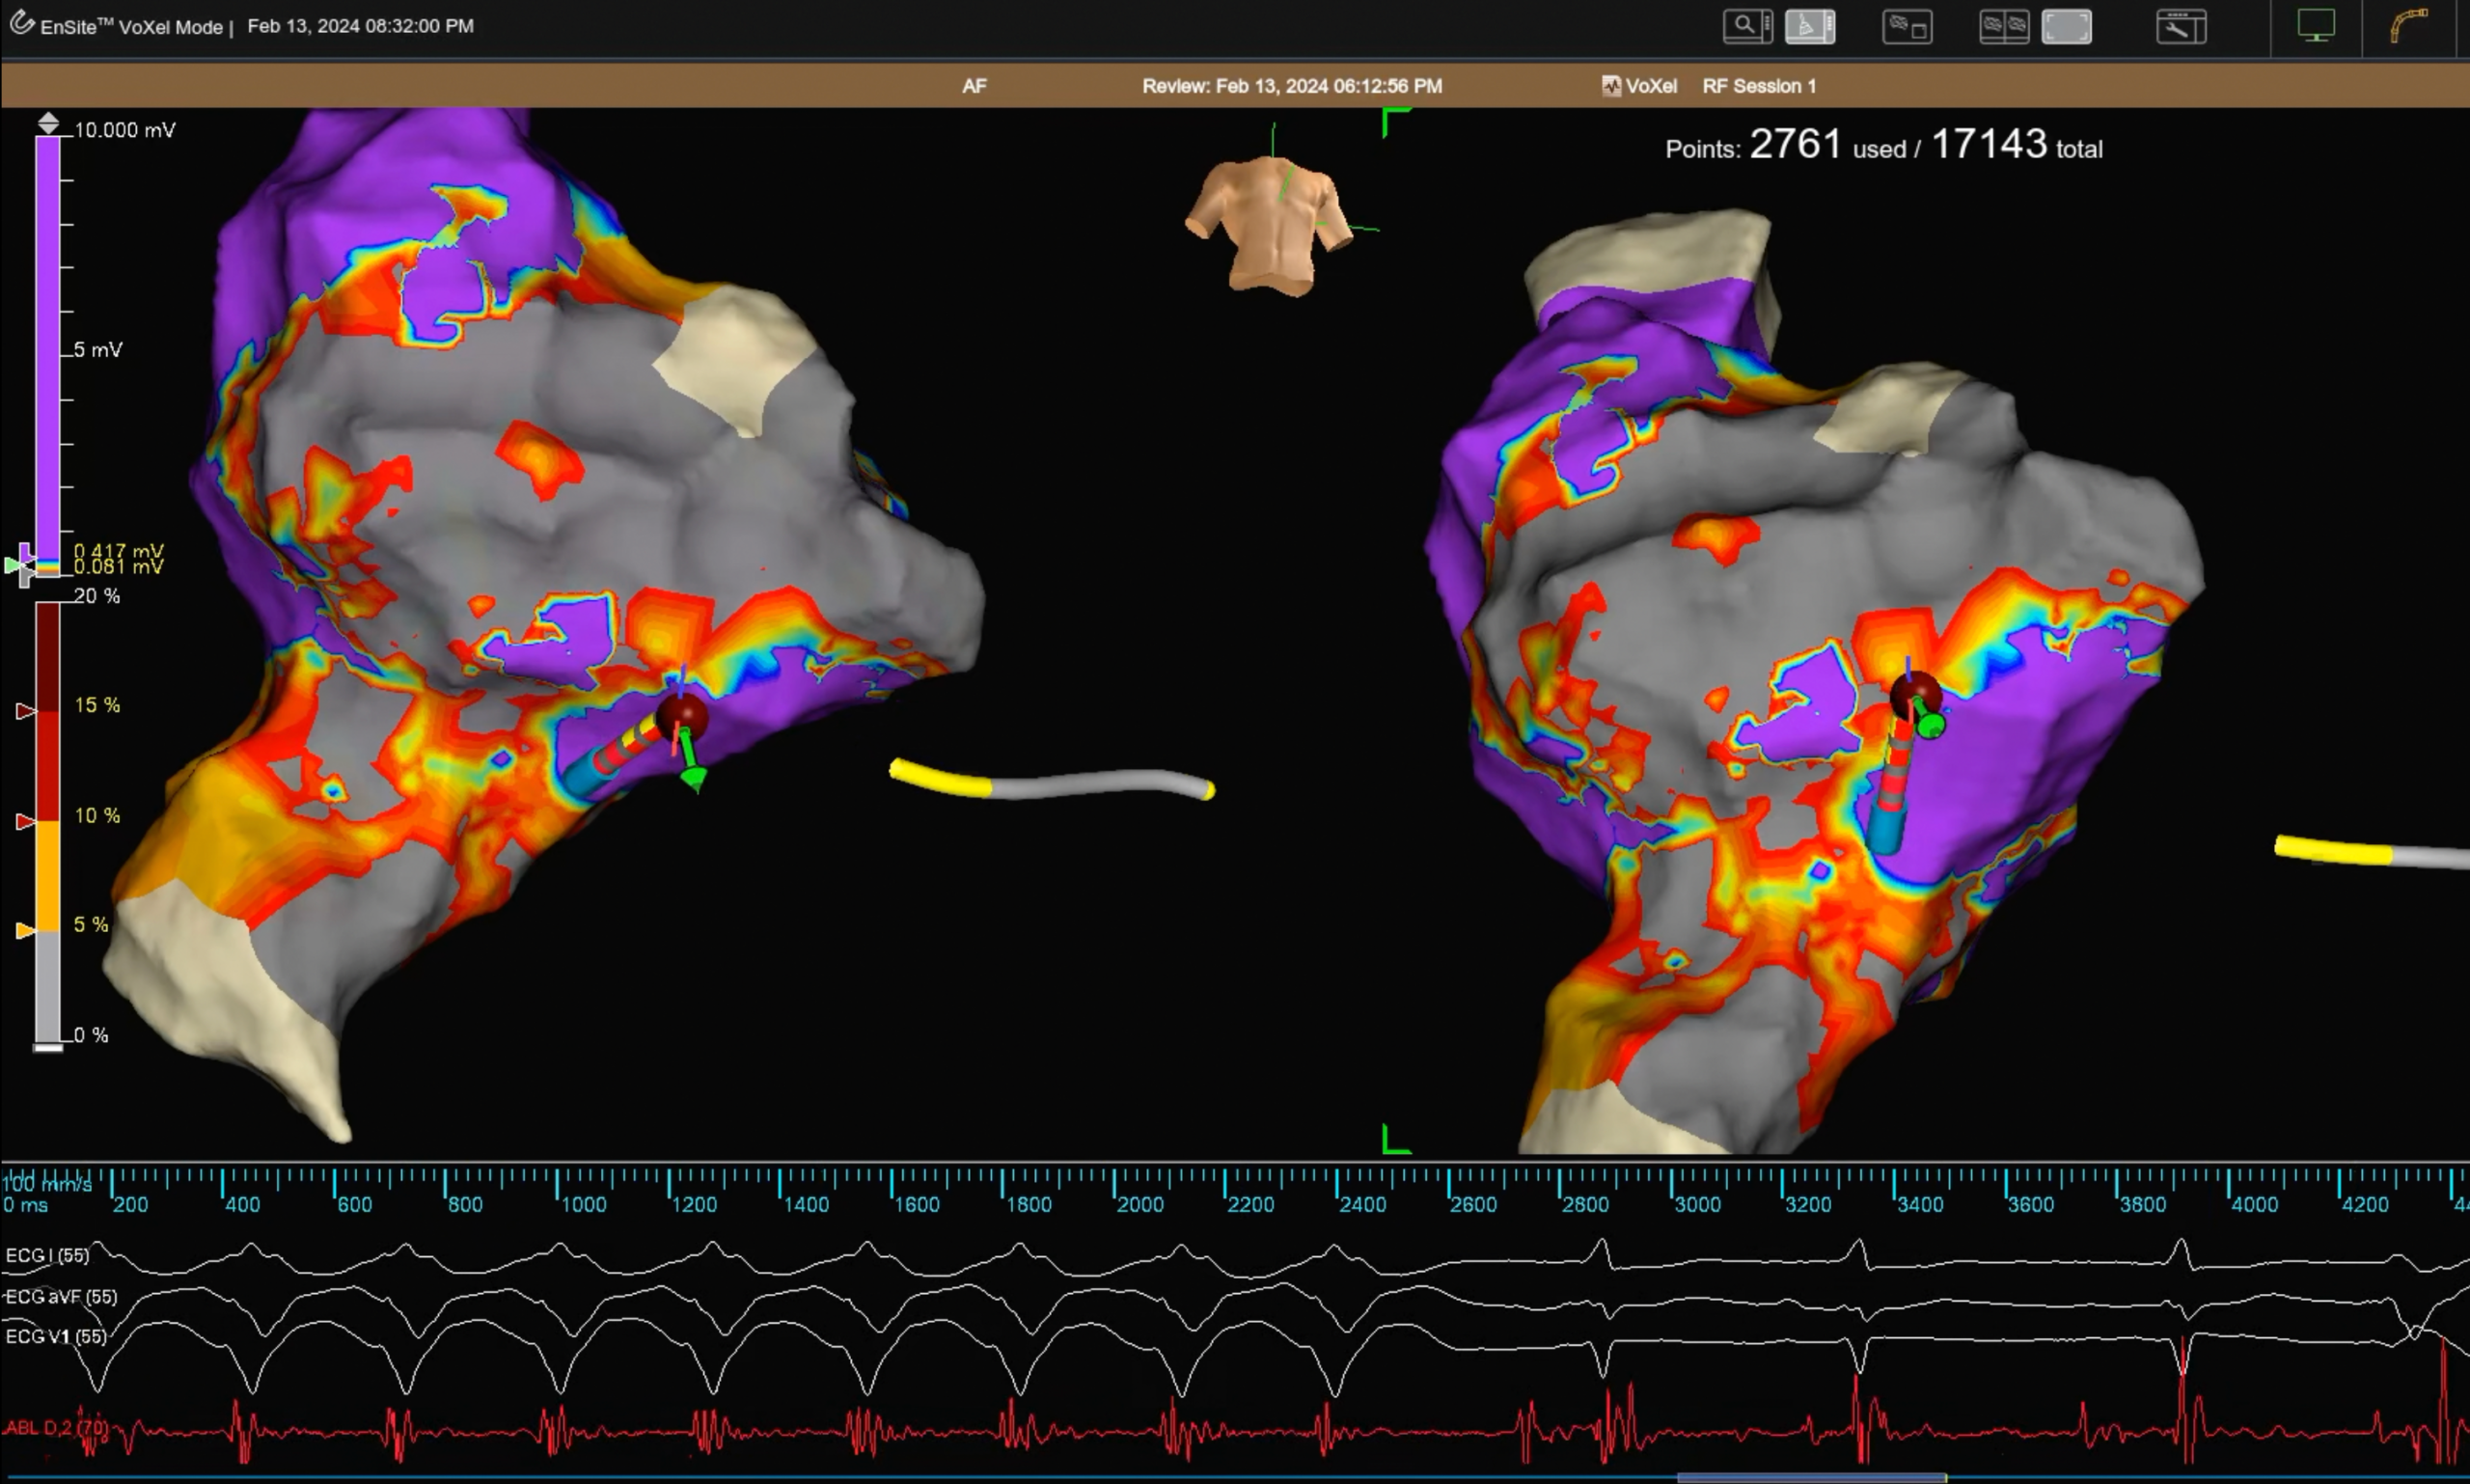Click the up-down stepper above voltage bar
2470x1484 pixels.
pyautogui.click(x=48, y=124)
